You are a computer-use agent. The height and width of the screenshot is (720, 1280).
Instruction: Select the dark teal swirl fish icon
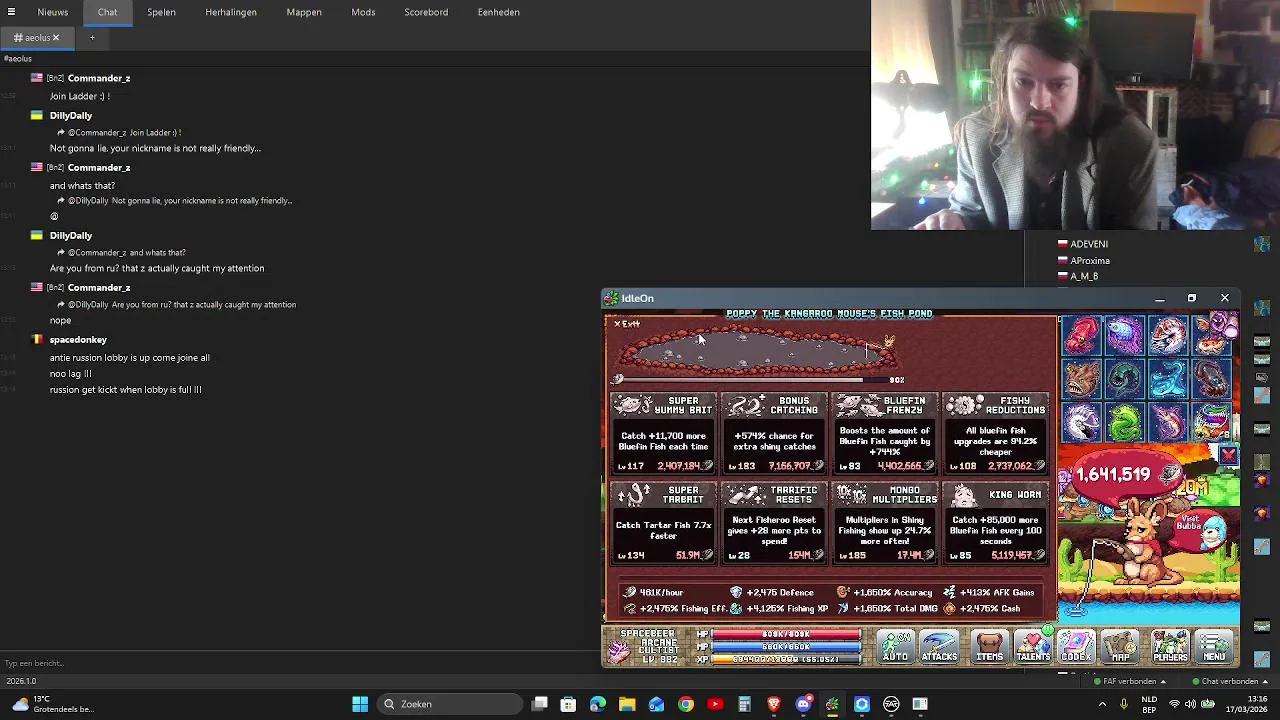click(x=1124, y=380)
